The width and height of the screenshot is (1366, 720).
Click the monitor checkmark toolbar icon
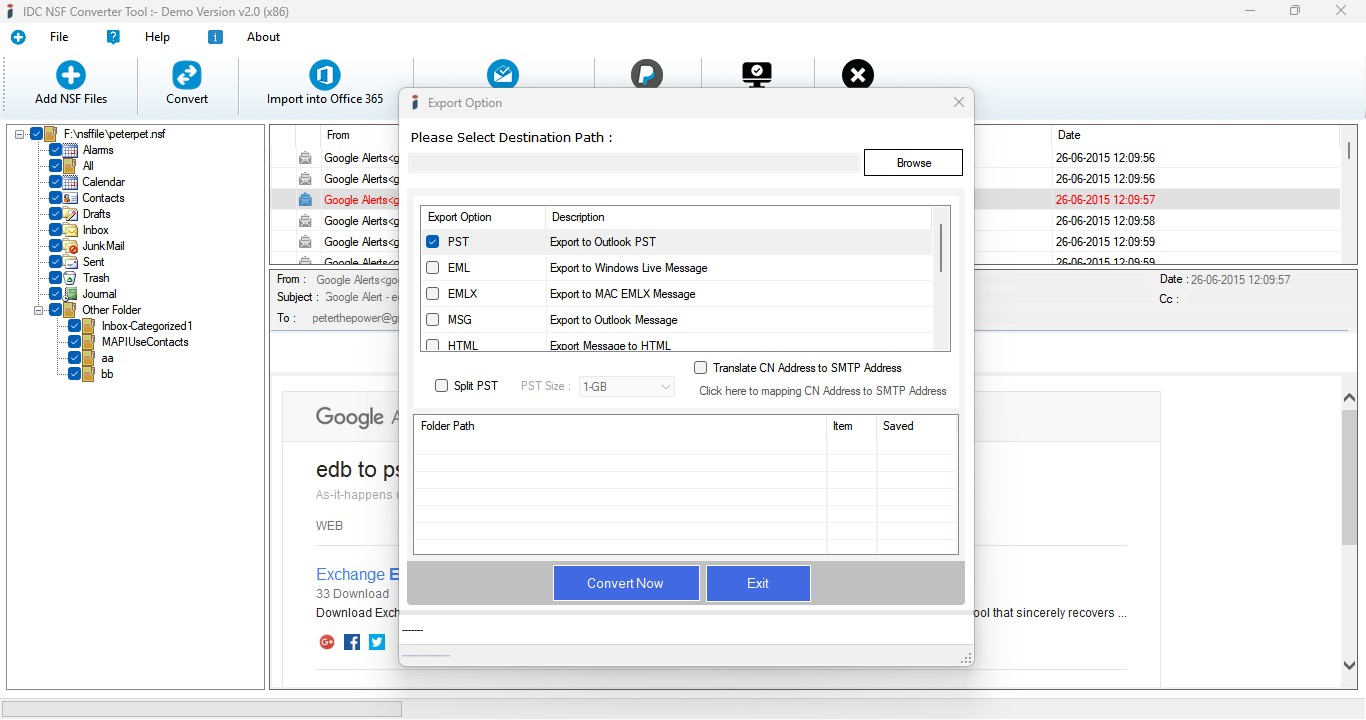tap(757, 74)
